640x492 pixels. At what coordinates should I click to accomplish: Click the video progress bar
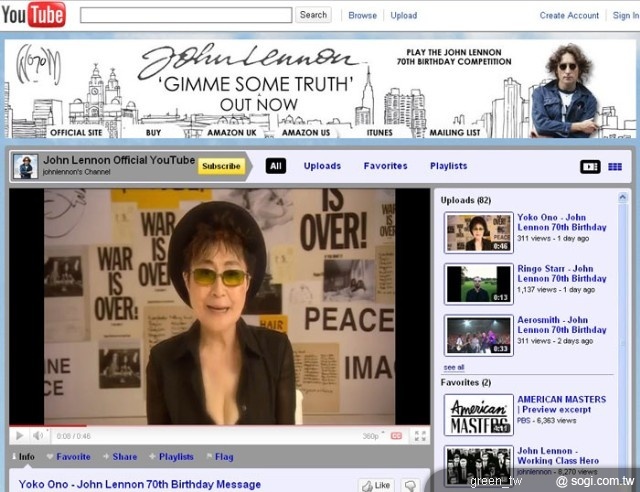pyautogui.click(x=220, y=426)
